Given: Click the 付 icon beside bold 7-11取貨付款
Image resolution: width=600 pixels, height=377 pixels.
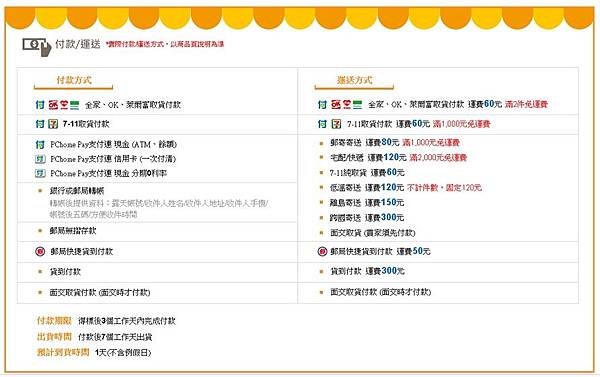Looking at the screenshot, I should 40,124.
